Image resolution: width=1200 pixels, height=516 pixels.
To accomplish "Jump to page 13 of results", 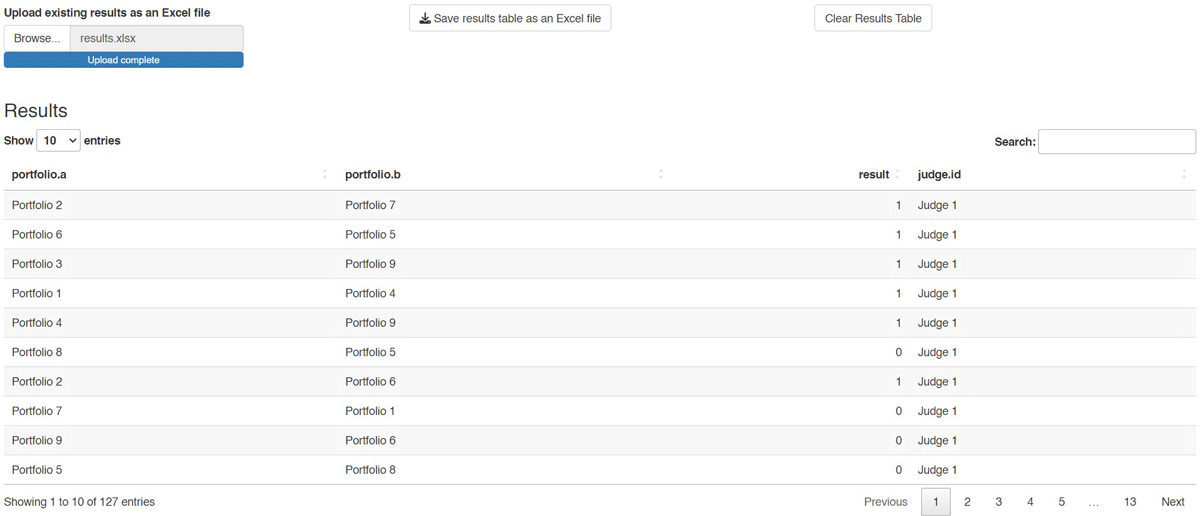I will [x=1130, y=502].
